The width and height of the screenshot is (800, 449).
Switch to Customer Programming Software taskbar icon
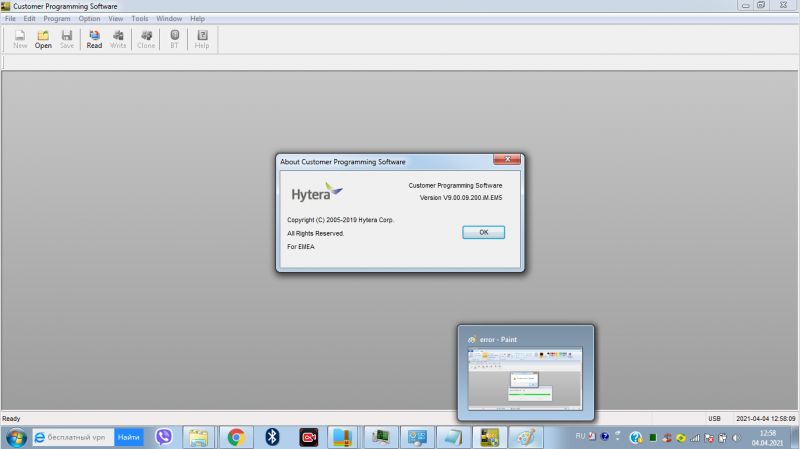[x=489, y=437]
